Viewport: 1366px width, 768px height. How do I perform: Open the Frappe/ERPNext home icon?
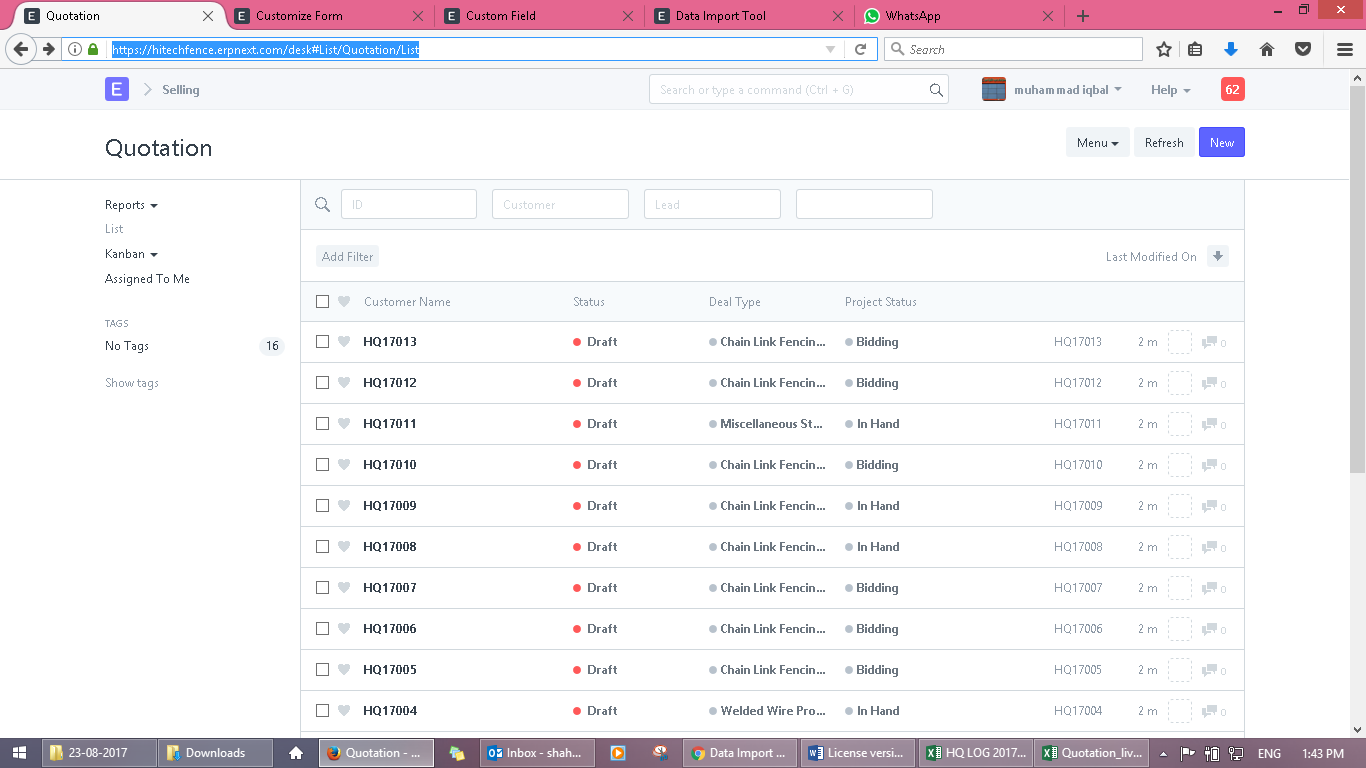point(117,89)
